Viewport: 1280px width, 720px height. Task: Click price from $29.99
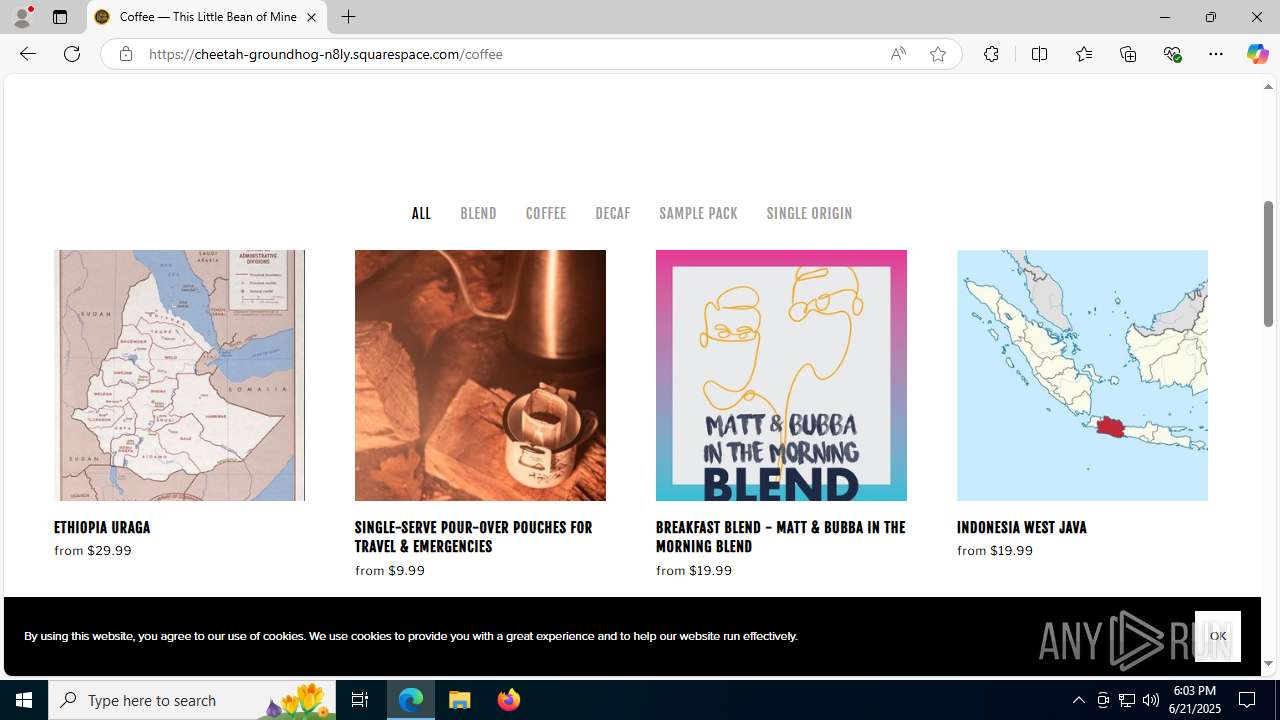93,550
